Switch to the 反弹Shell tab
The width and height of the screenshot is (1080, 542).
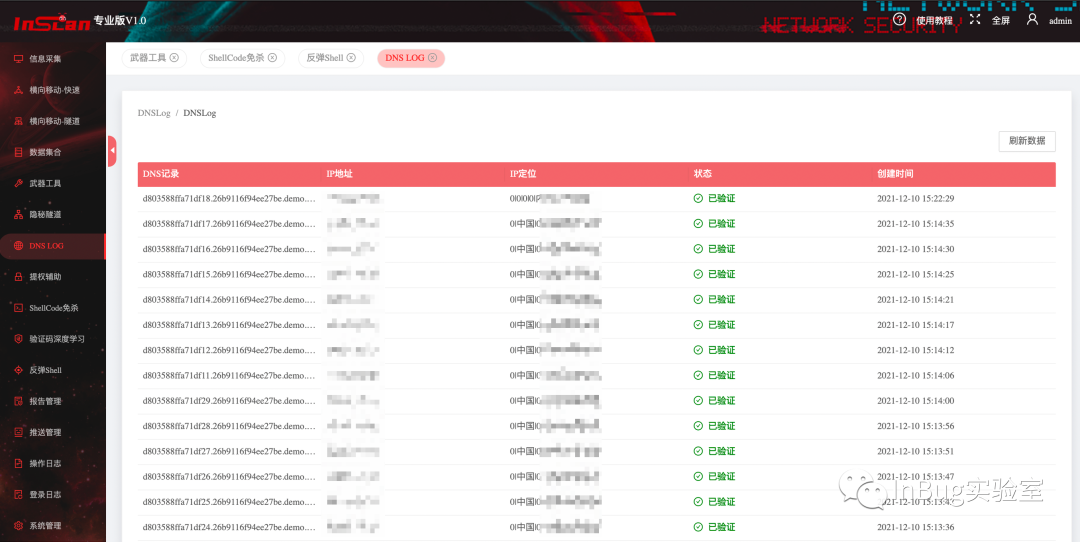point(331,58)
